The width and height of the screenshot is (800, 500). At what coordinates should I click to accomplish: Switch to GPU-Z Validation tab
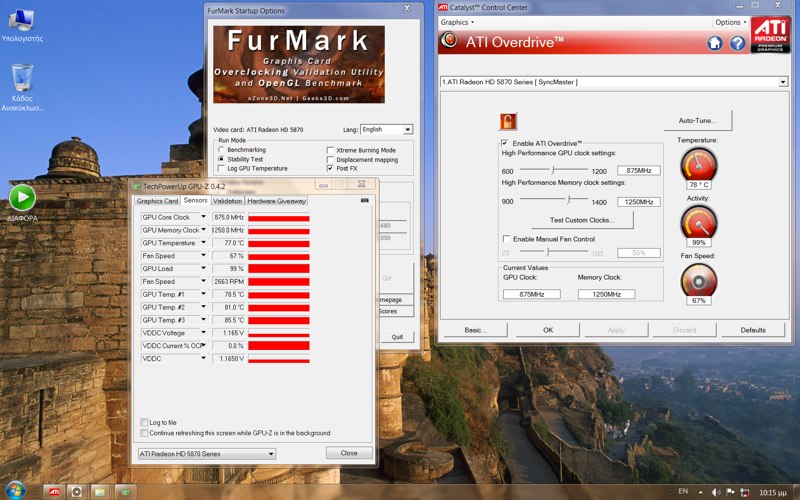click(228, 201)
